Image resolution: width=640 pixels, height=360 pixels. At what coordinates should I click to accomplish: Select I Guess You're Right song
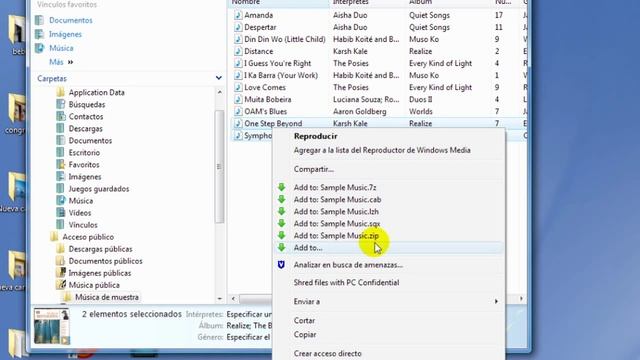(x=278, y=63)
